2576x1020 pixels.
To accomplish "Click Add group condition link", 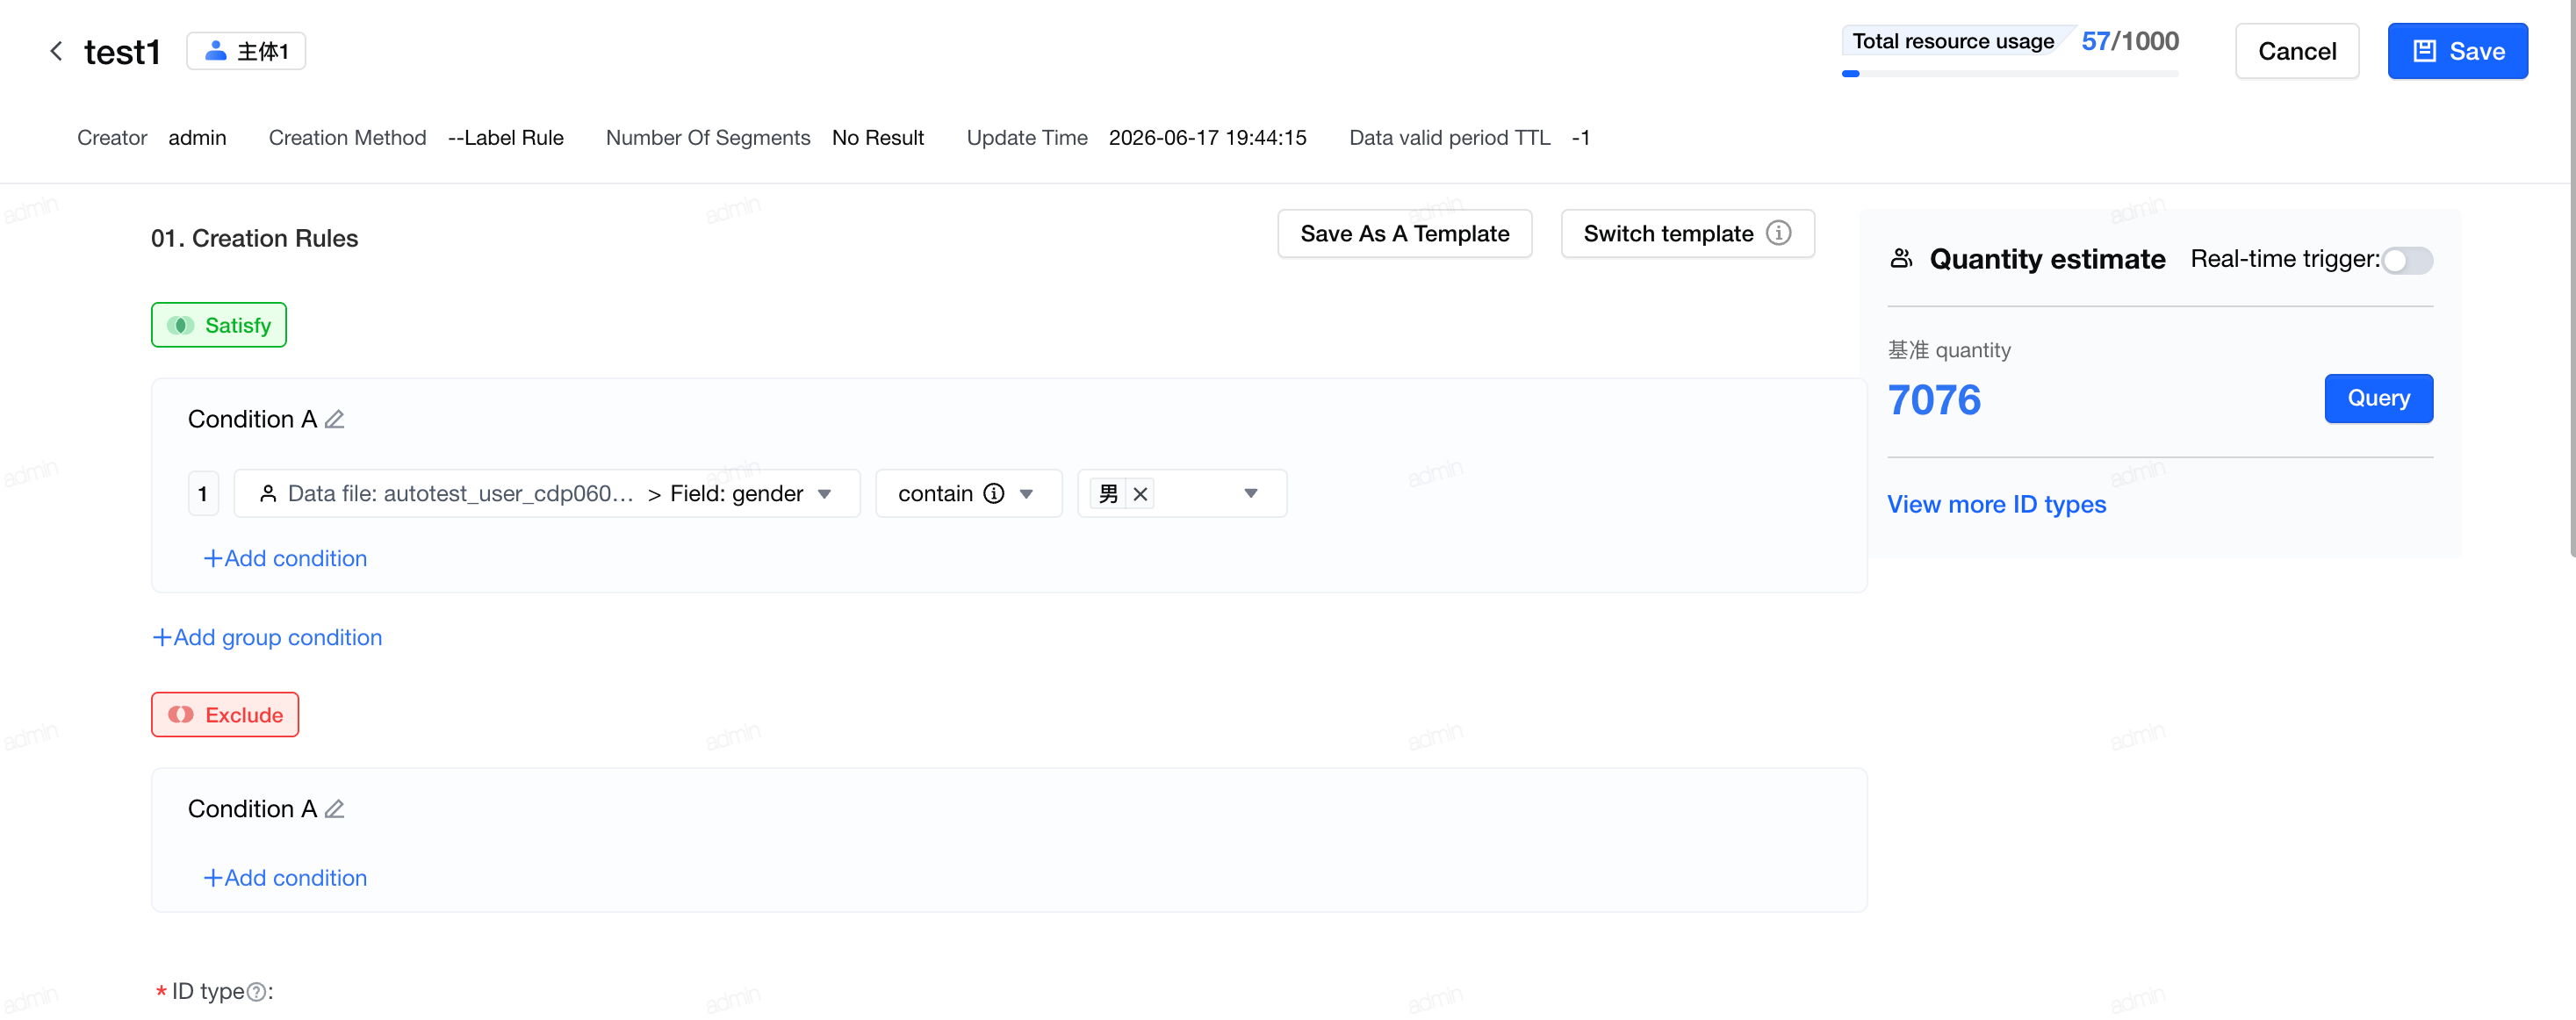I will pos(267,637).
